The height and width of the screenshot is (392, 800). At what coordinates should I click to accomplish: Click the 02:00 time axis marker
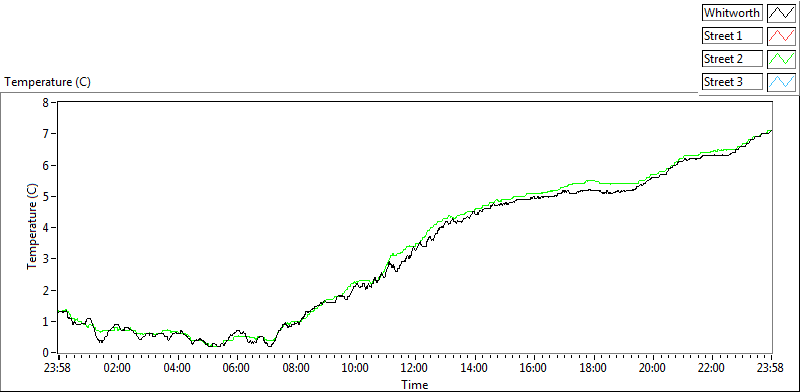tap(118, 368)
